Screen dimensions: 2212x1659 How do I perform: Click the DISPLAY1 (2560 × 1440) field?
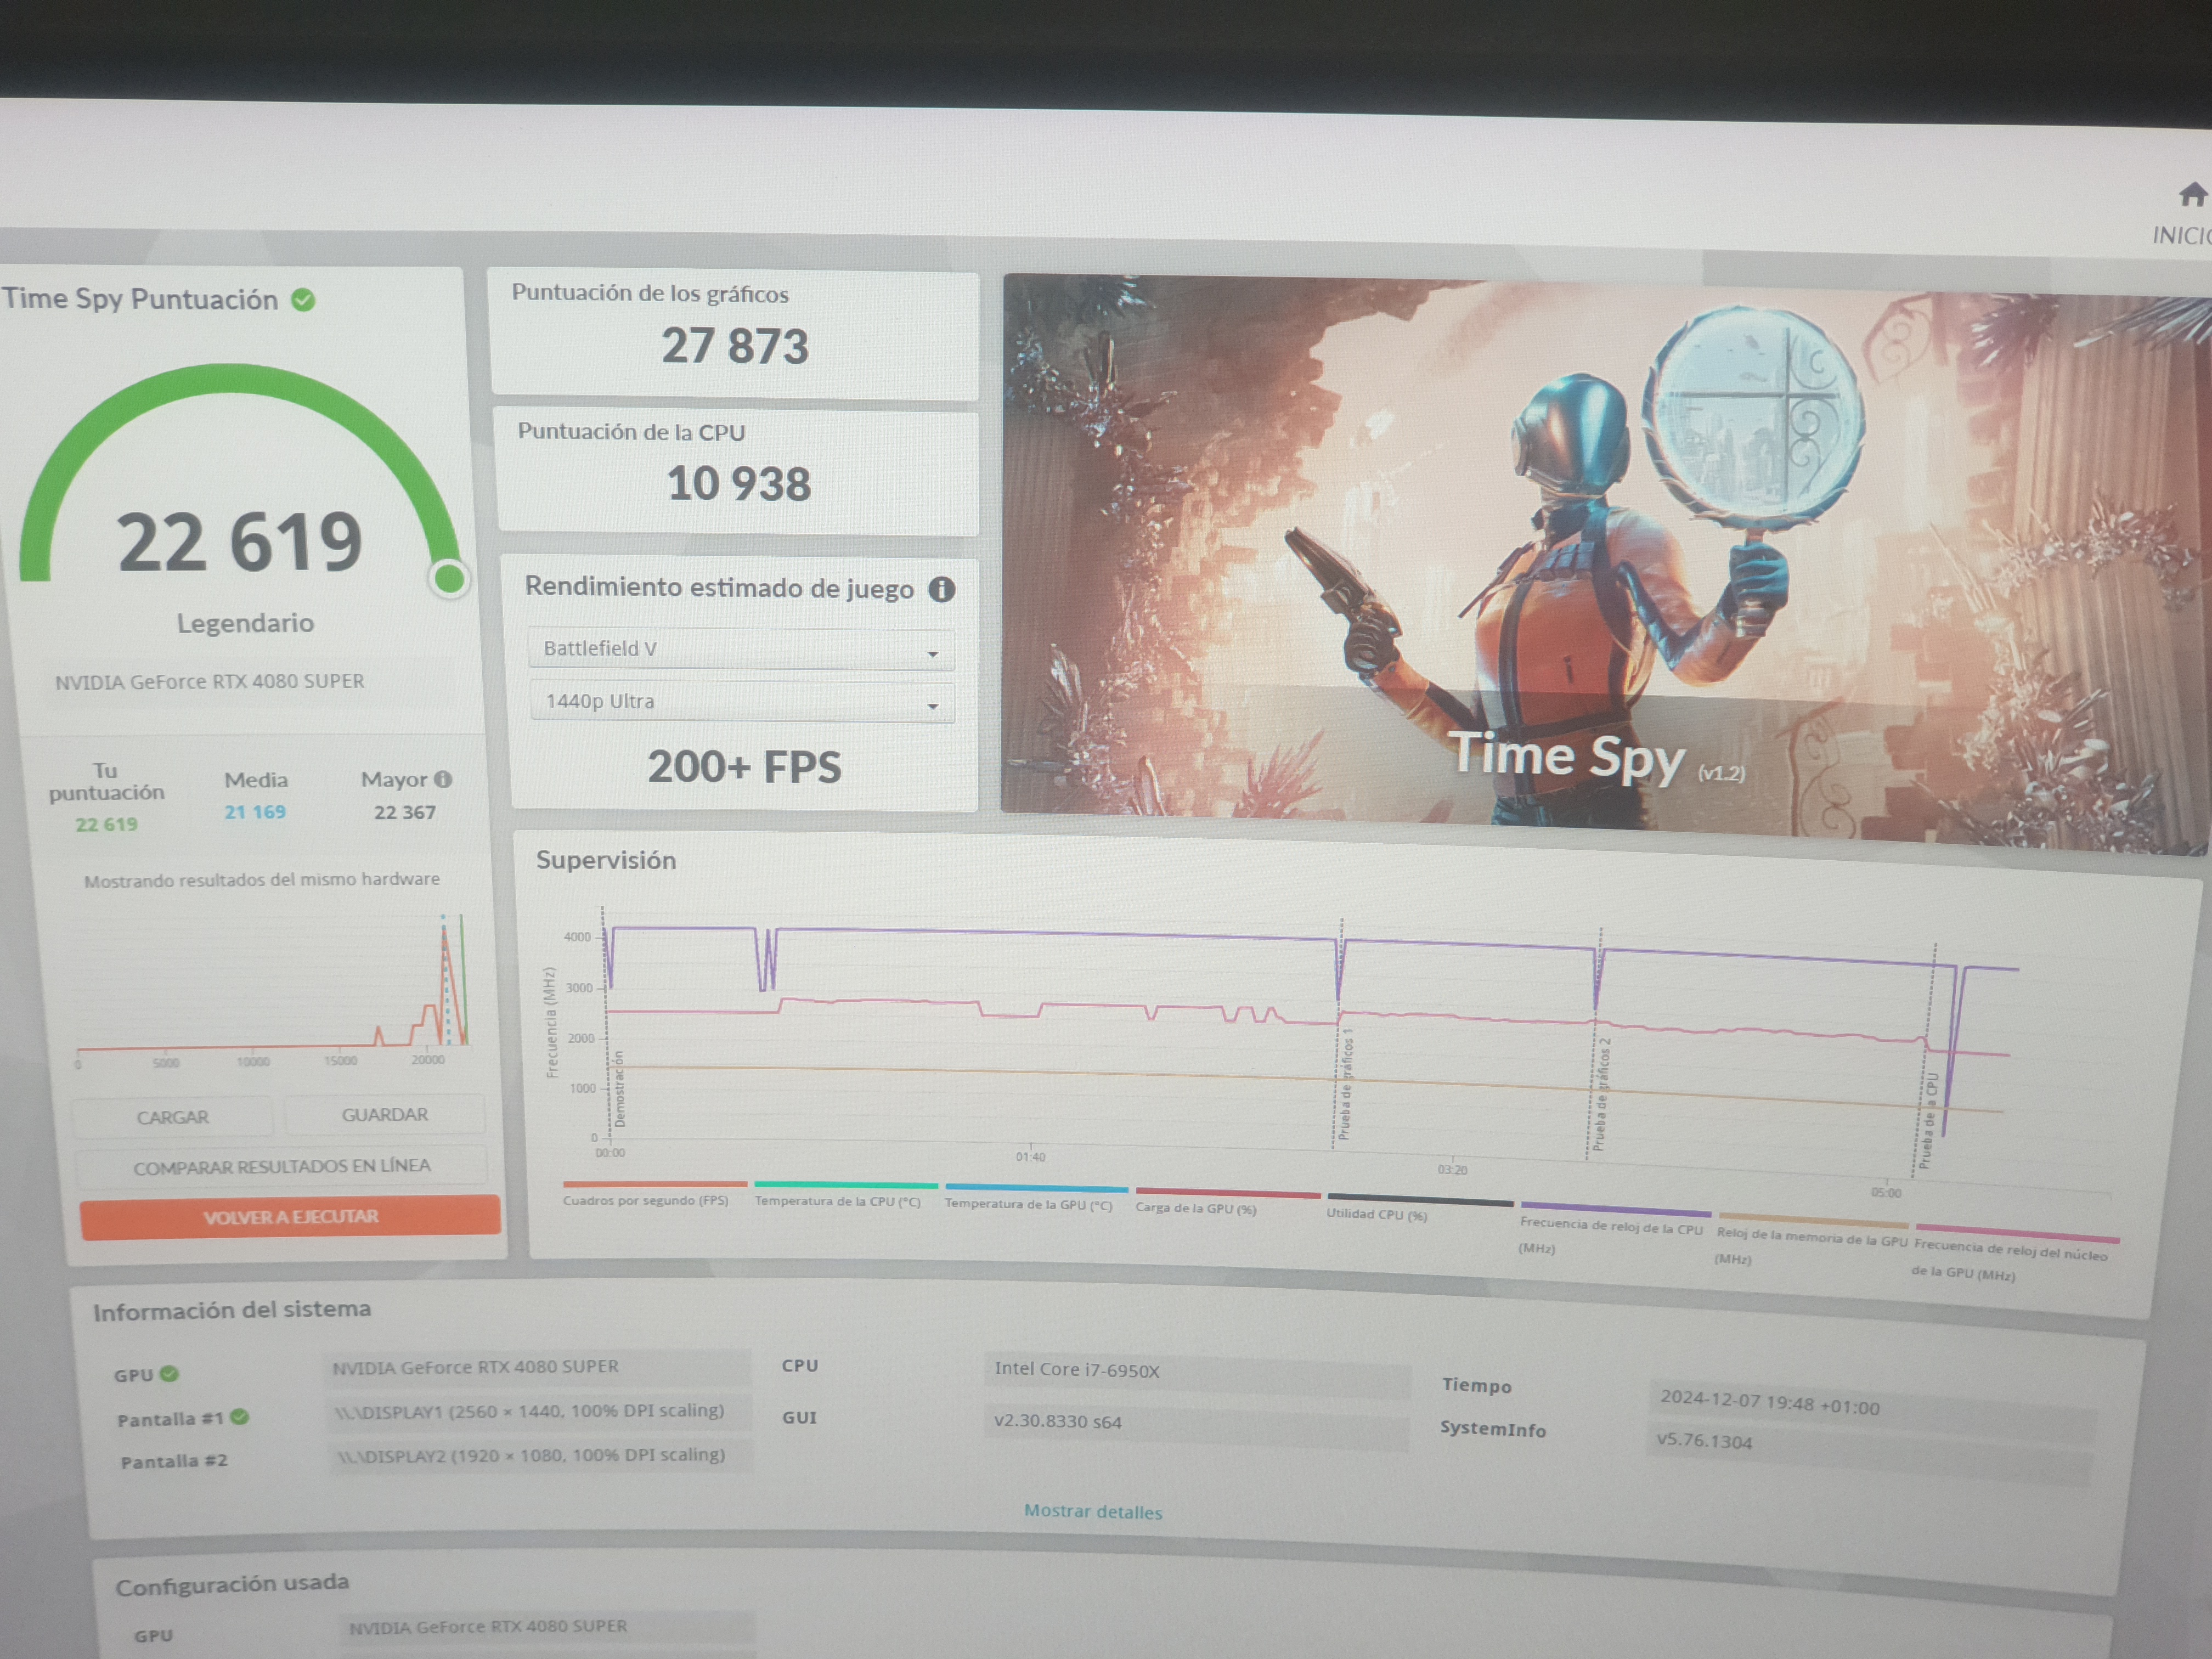pyautogui.click(x=540, y=1411)
